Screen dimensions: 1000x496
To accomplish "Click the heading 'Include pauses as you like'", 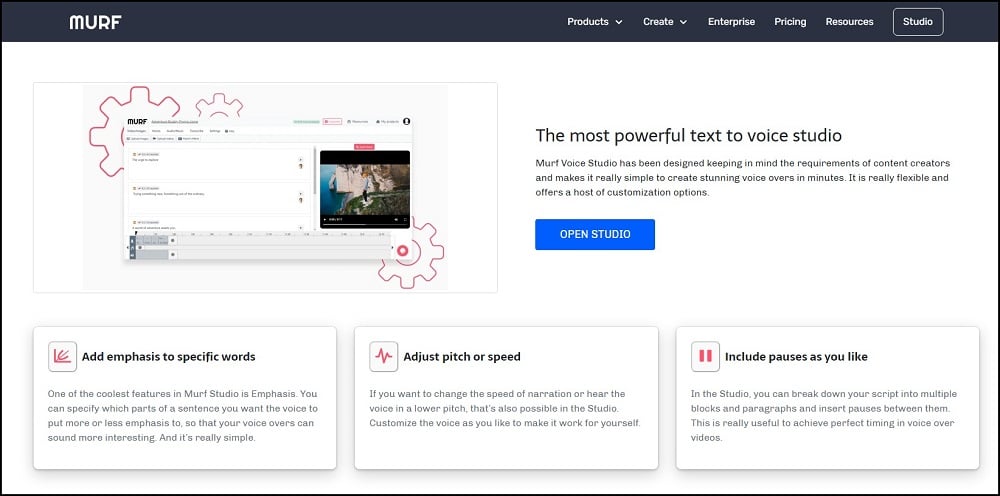I will 796,356.
